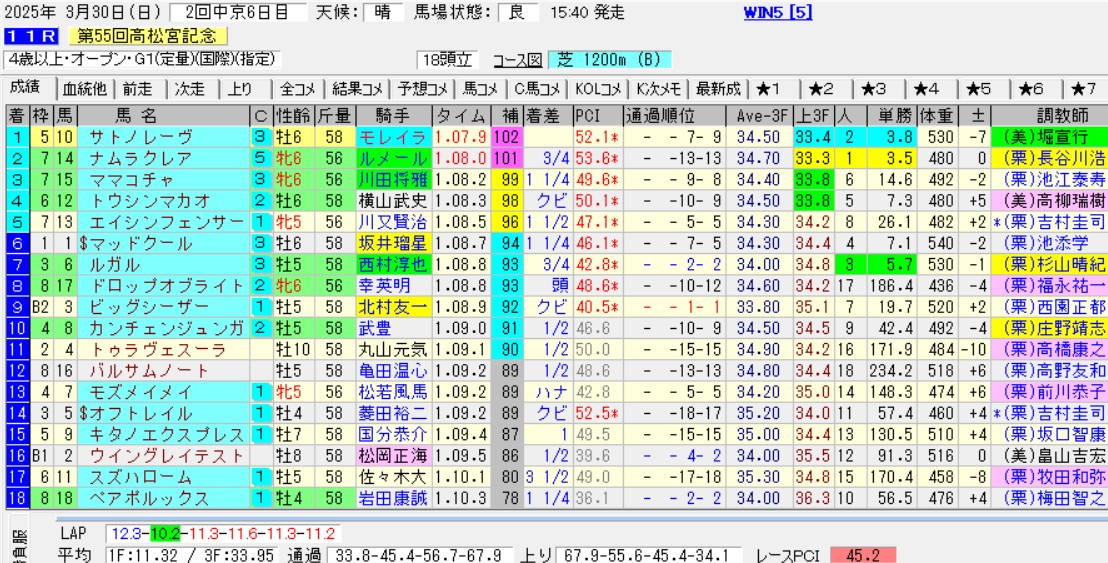Click the C column mark for ナムラクレア
Screen dimensions: 1108x563
point(260,157)
